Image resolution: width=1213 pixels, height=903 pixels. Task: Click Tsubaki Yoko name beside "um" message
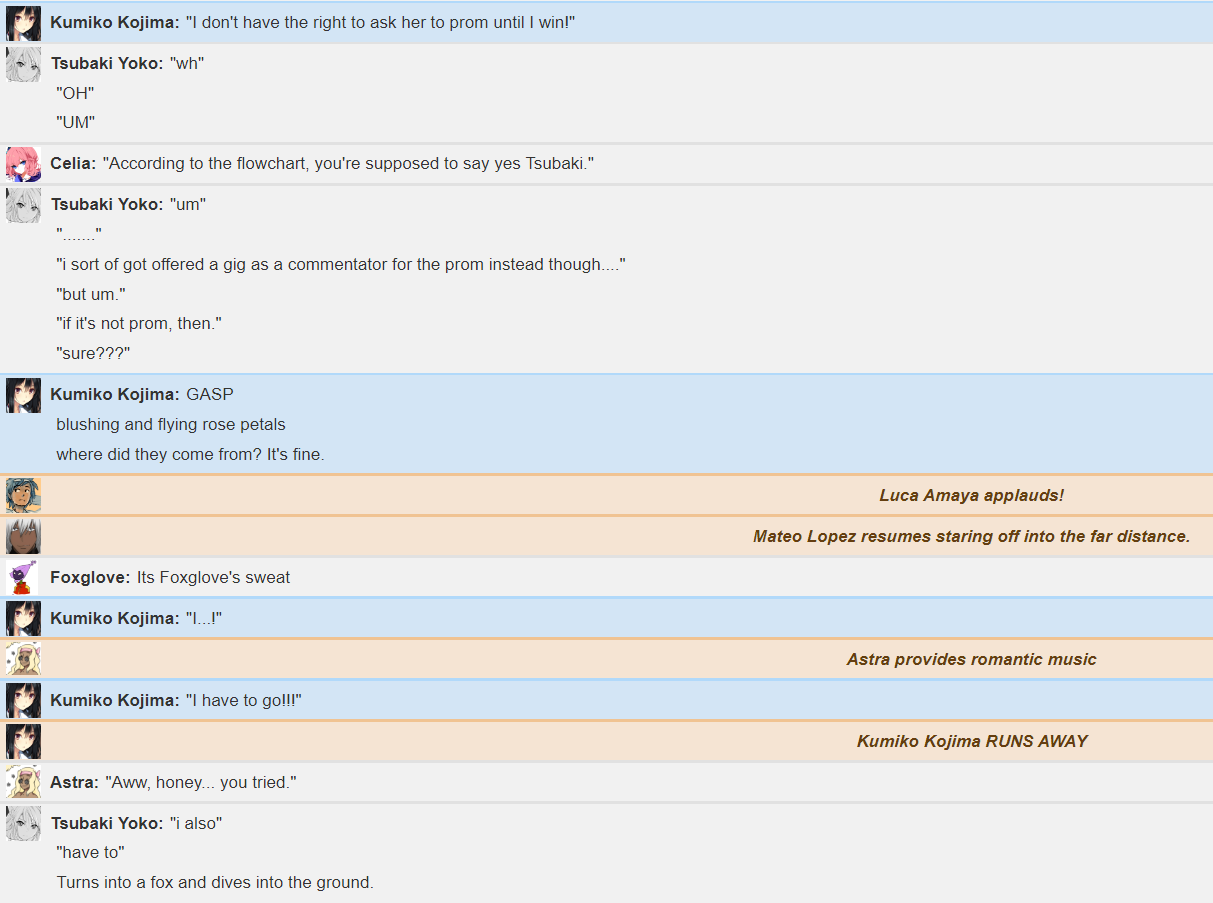tap(107, 204)
